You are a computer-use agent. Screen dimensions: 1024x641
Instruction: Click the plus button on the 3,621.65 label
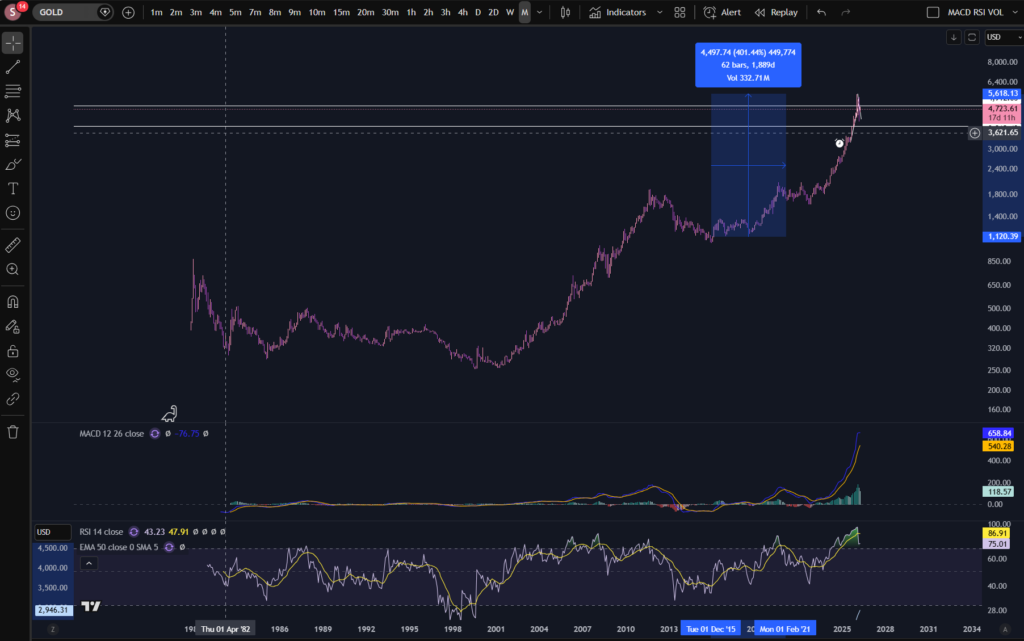[x=974, y=133]
